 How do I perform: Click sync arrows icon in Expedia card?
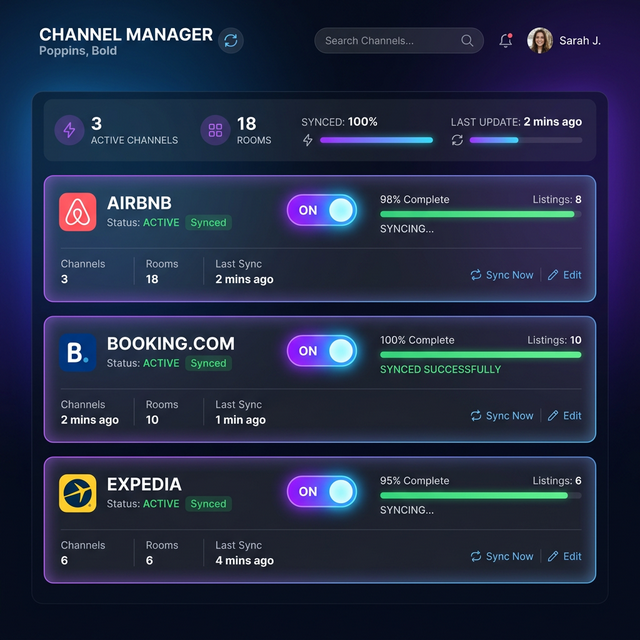[476, 556]
